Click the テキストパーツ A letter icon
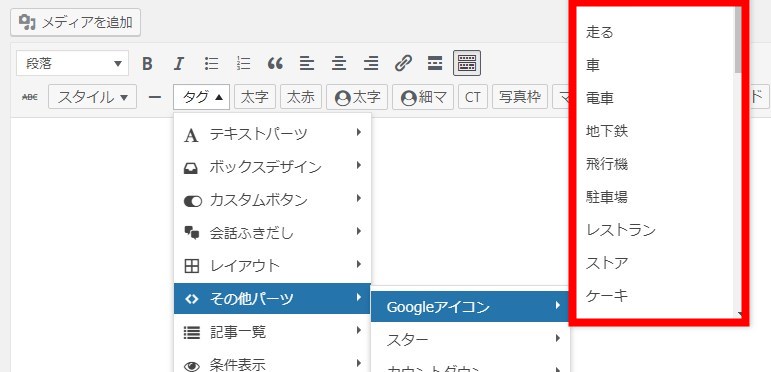The image size is (771, 372). (191, 135)
